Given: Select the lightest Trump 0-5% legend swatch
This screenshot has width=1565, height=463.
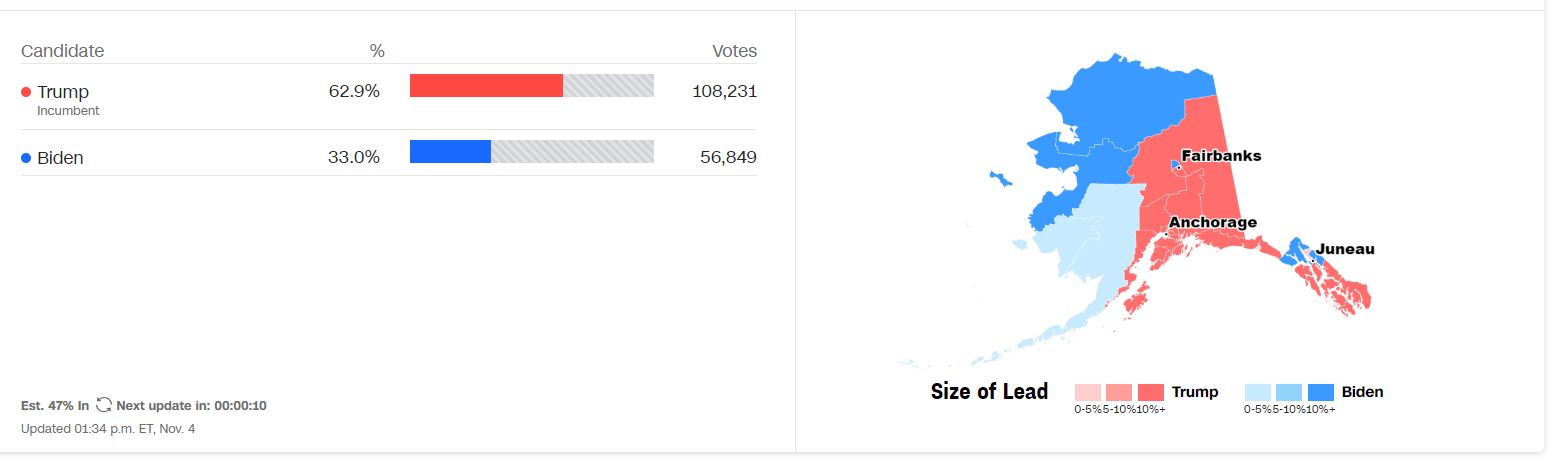Looking at the screenshot, I should coord(1088,392).
